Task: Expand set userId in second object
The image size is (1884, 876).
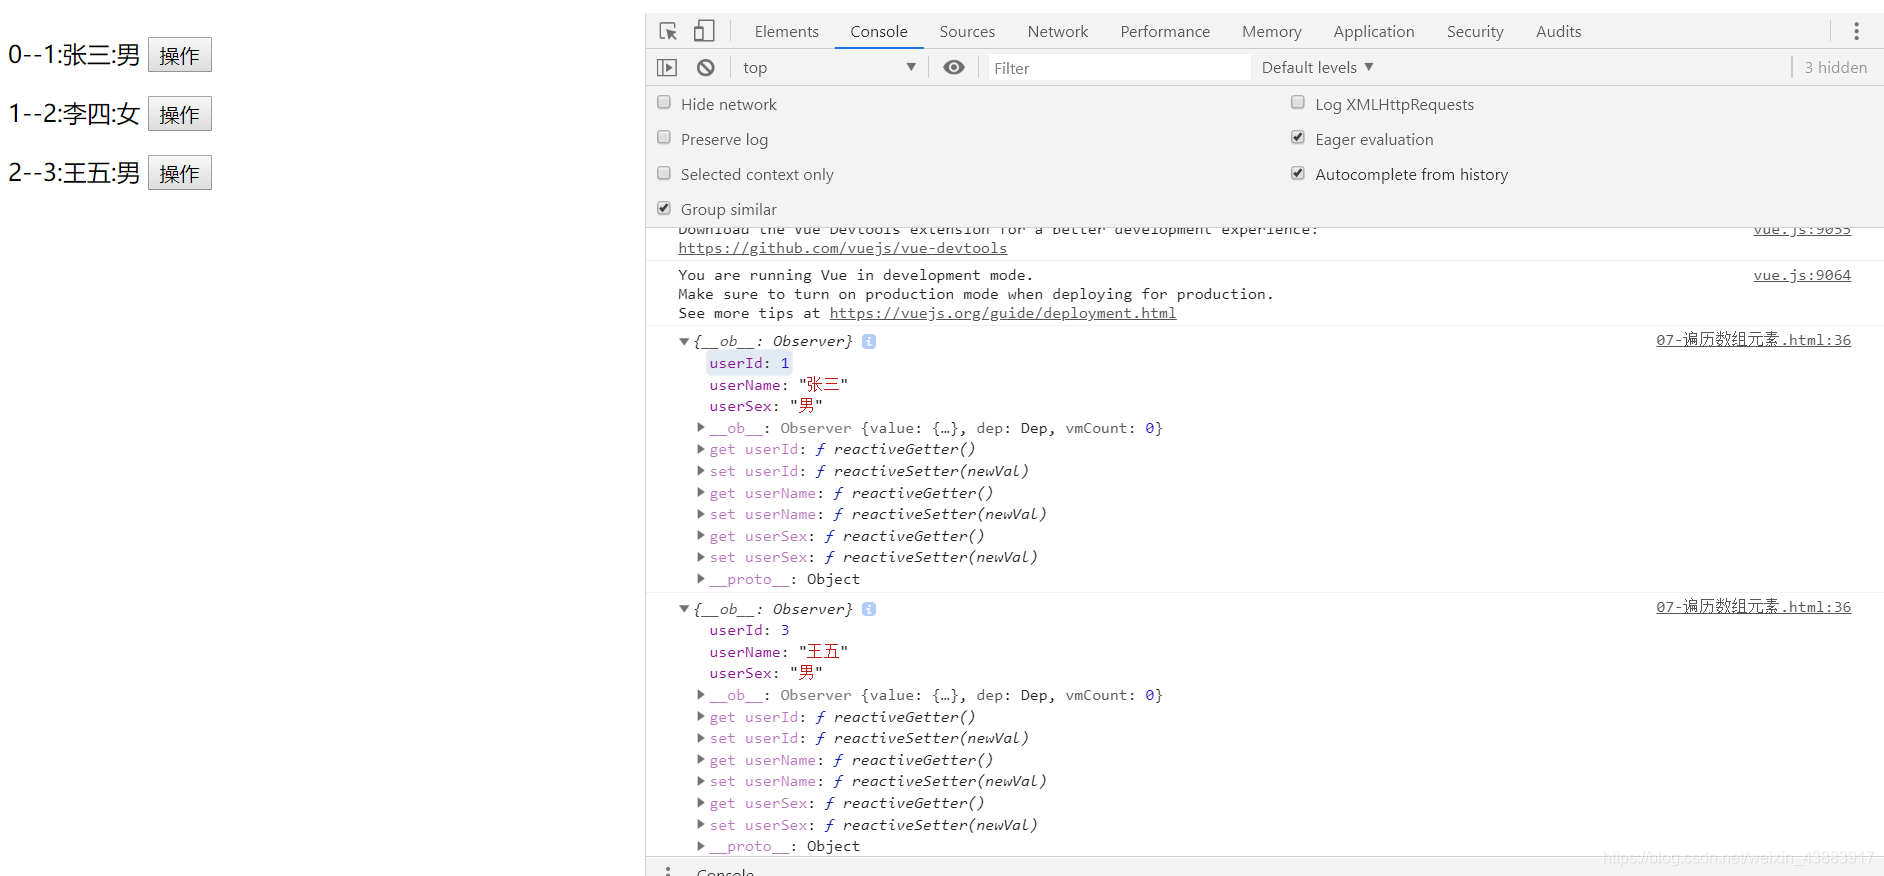Action: [701, 738]
